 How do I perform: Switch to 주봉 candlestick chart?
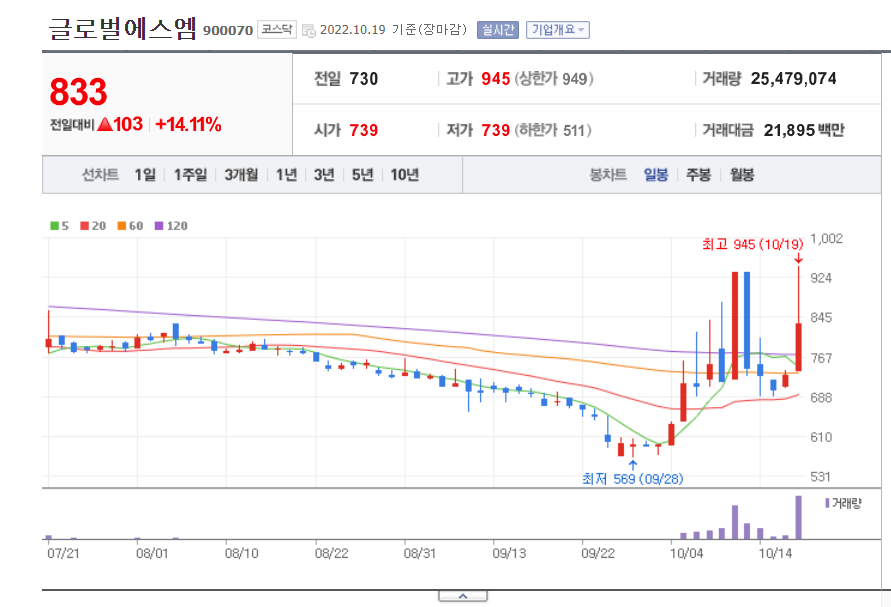click(698, 174)
